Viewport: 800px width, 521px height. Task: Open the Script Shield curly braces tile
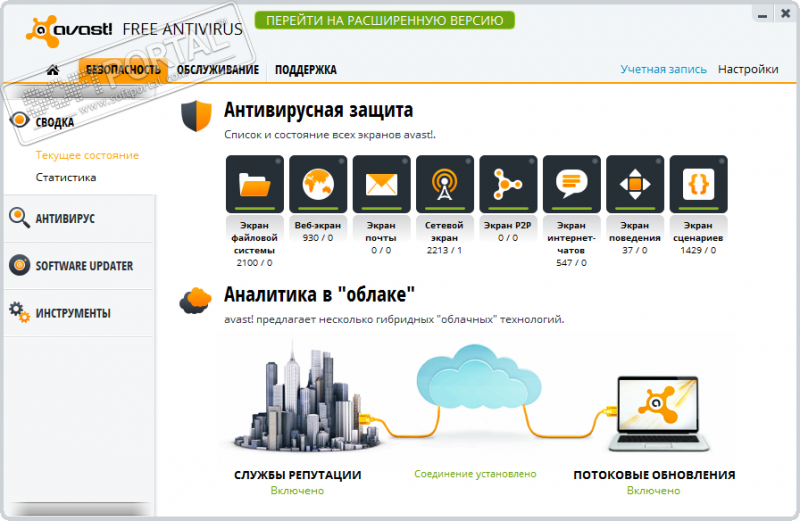[698, 184]
